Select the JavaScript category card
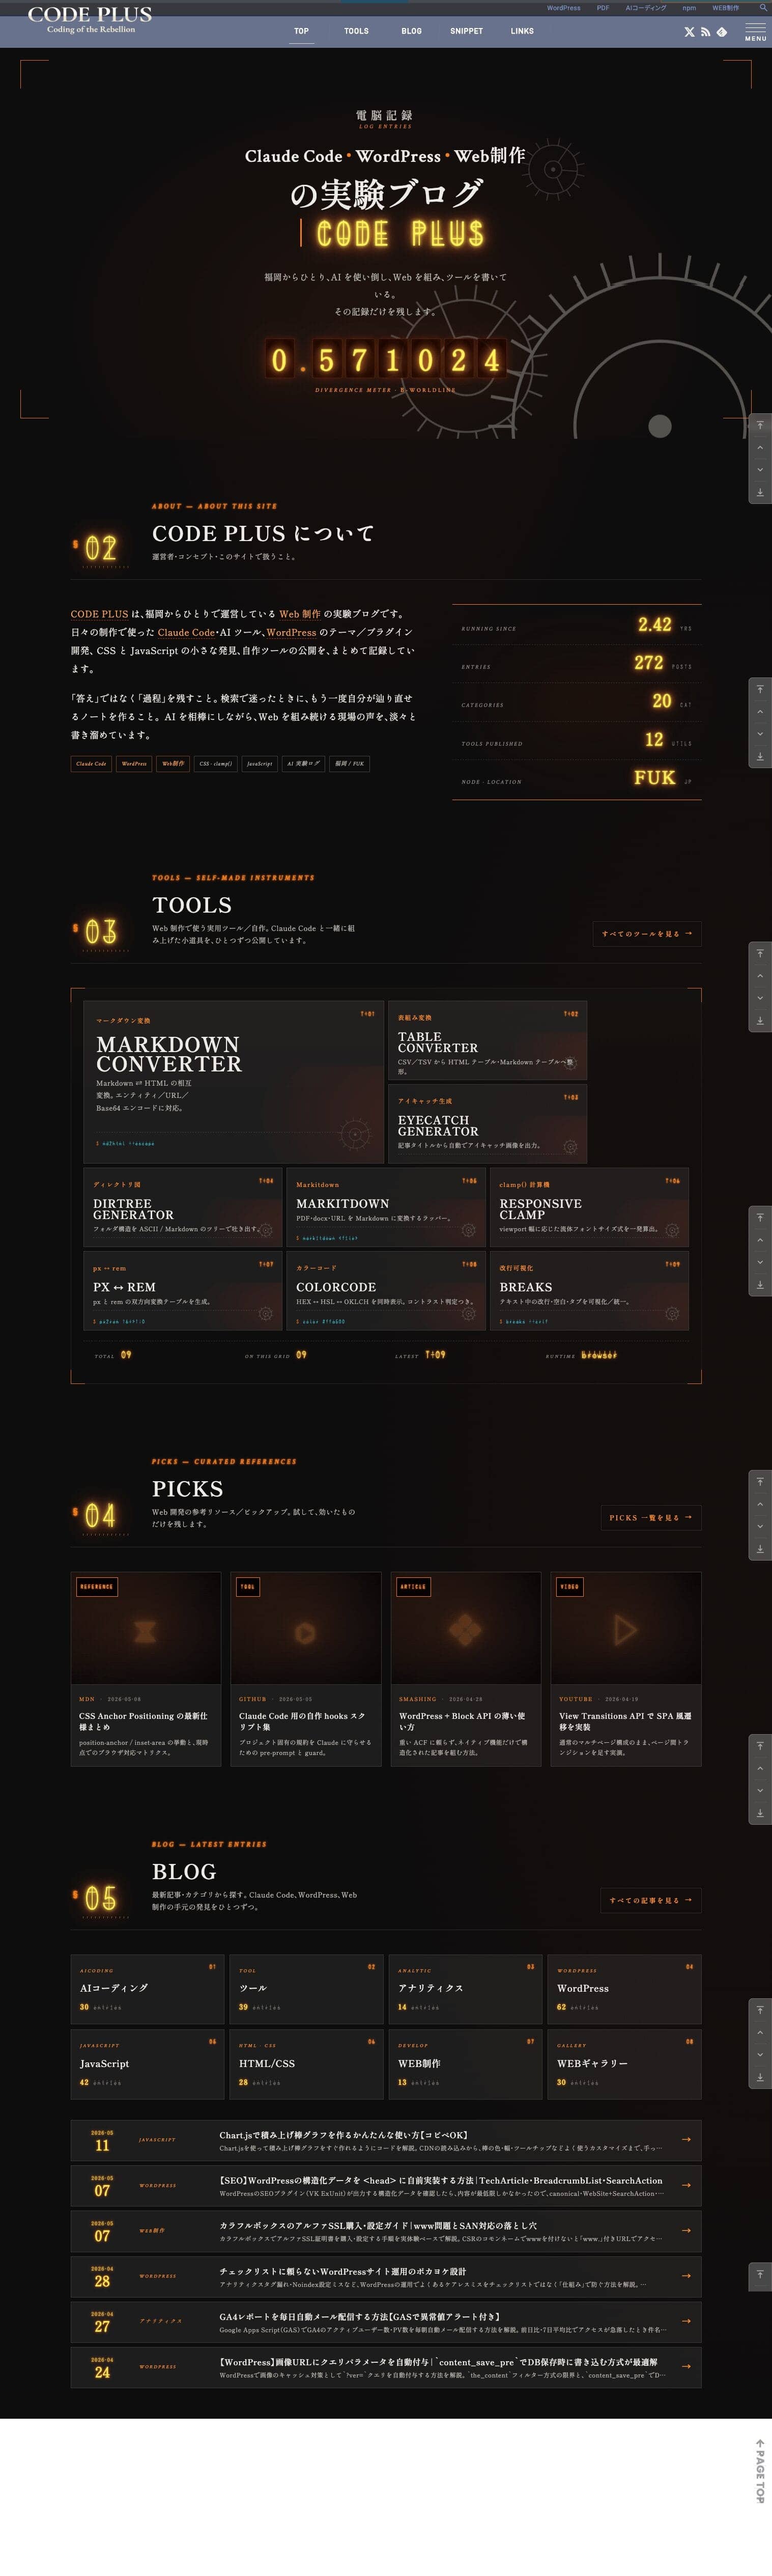 [147, 2064]
